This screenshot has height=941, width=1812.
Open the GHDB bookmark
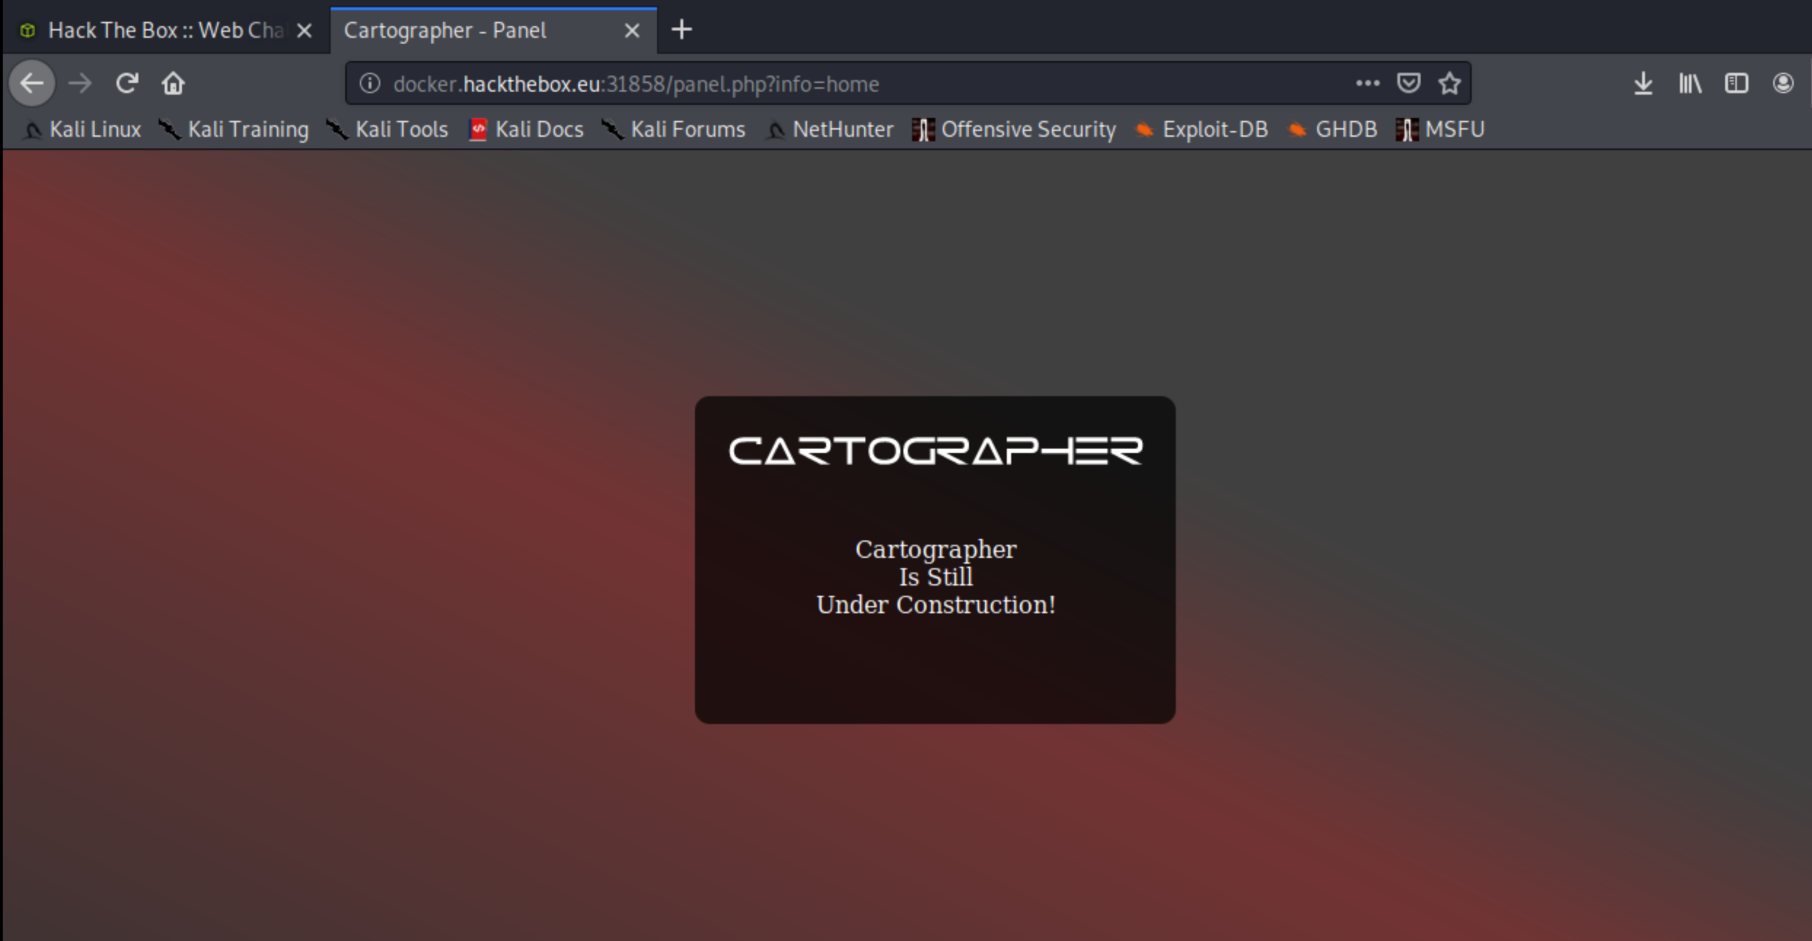click(x=1333, y=129)
